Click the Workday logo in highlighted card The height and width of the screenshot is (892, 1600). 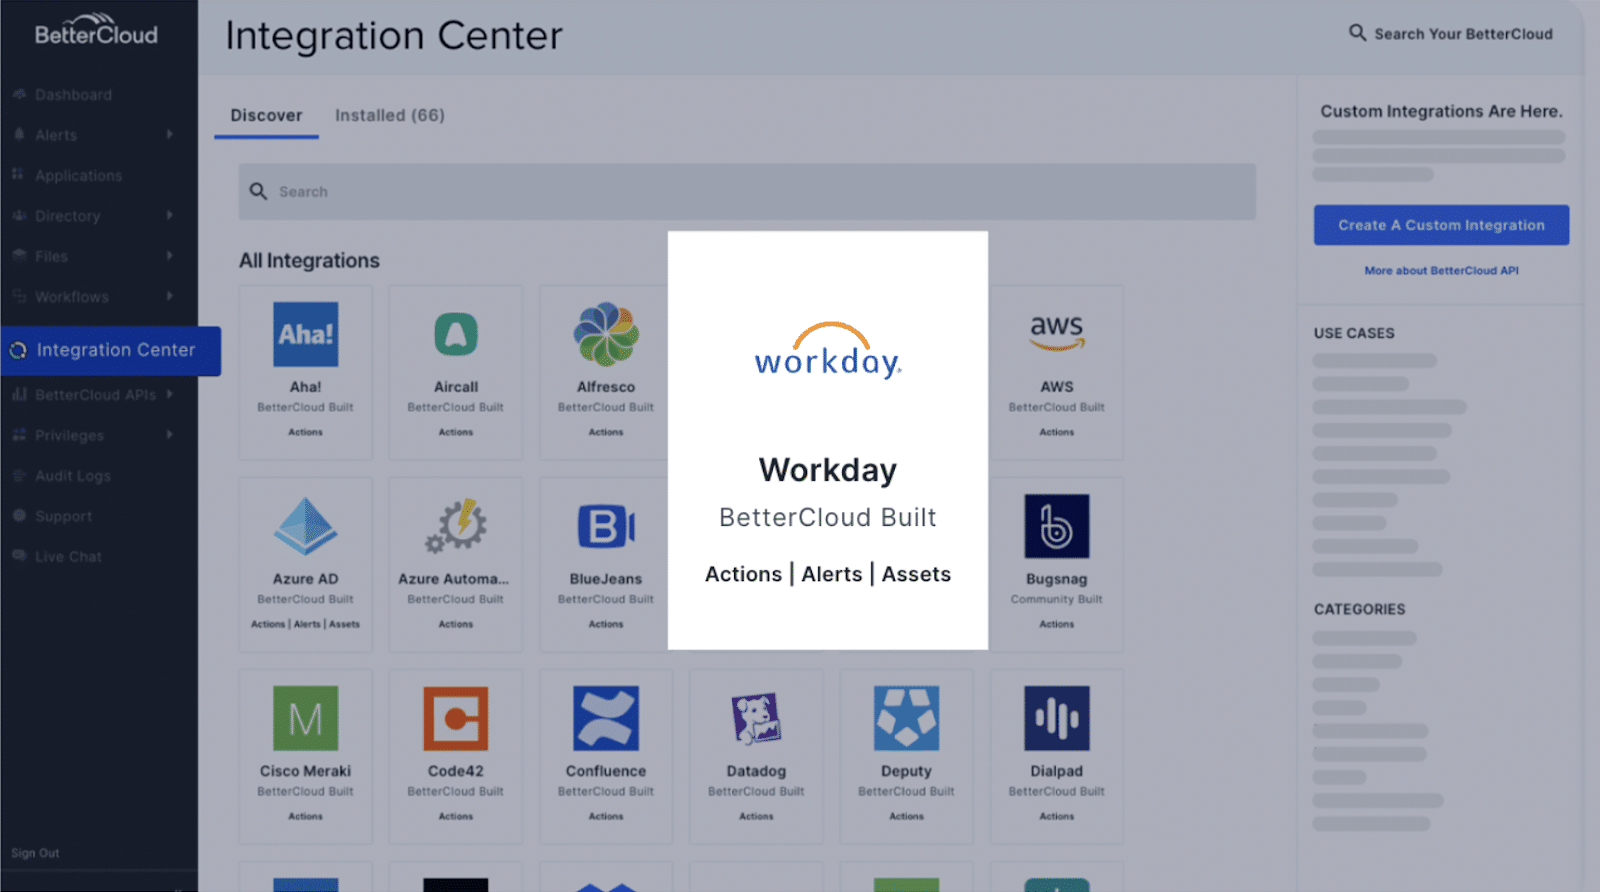coord(828,351)
